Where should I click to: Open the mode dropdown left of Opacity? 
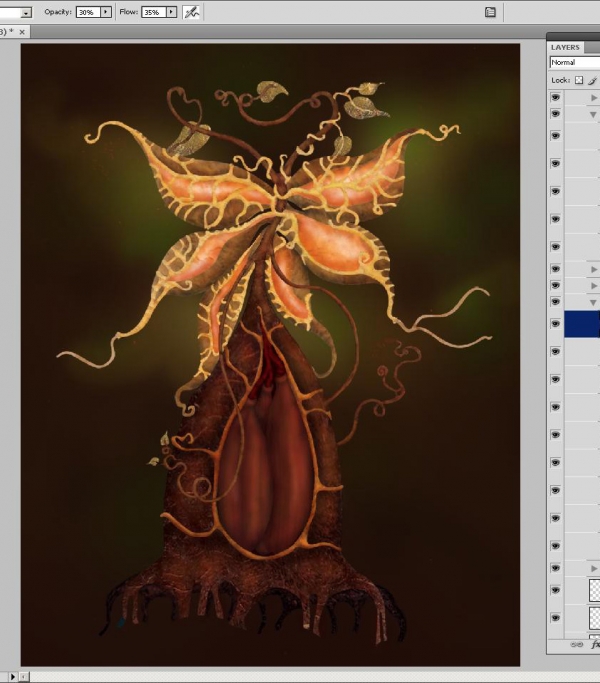click(26, 13)
